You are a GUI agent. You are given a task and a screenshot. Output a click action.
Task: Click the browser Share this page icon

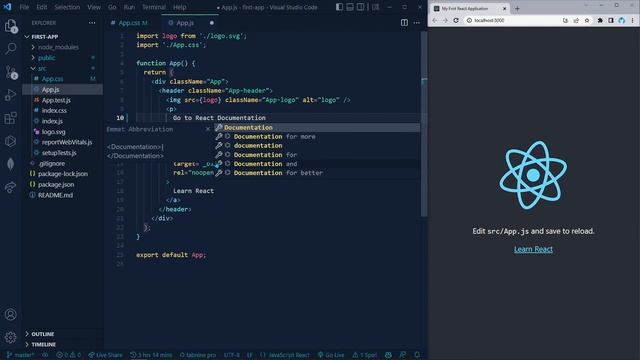pyautogui.click(x=576, y=20)
